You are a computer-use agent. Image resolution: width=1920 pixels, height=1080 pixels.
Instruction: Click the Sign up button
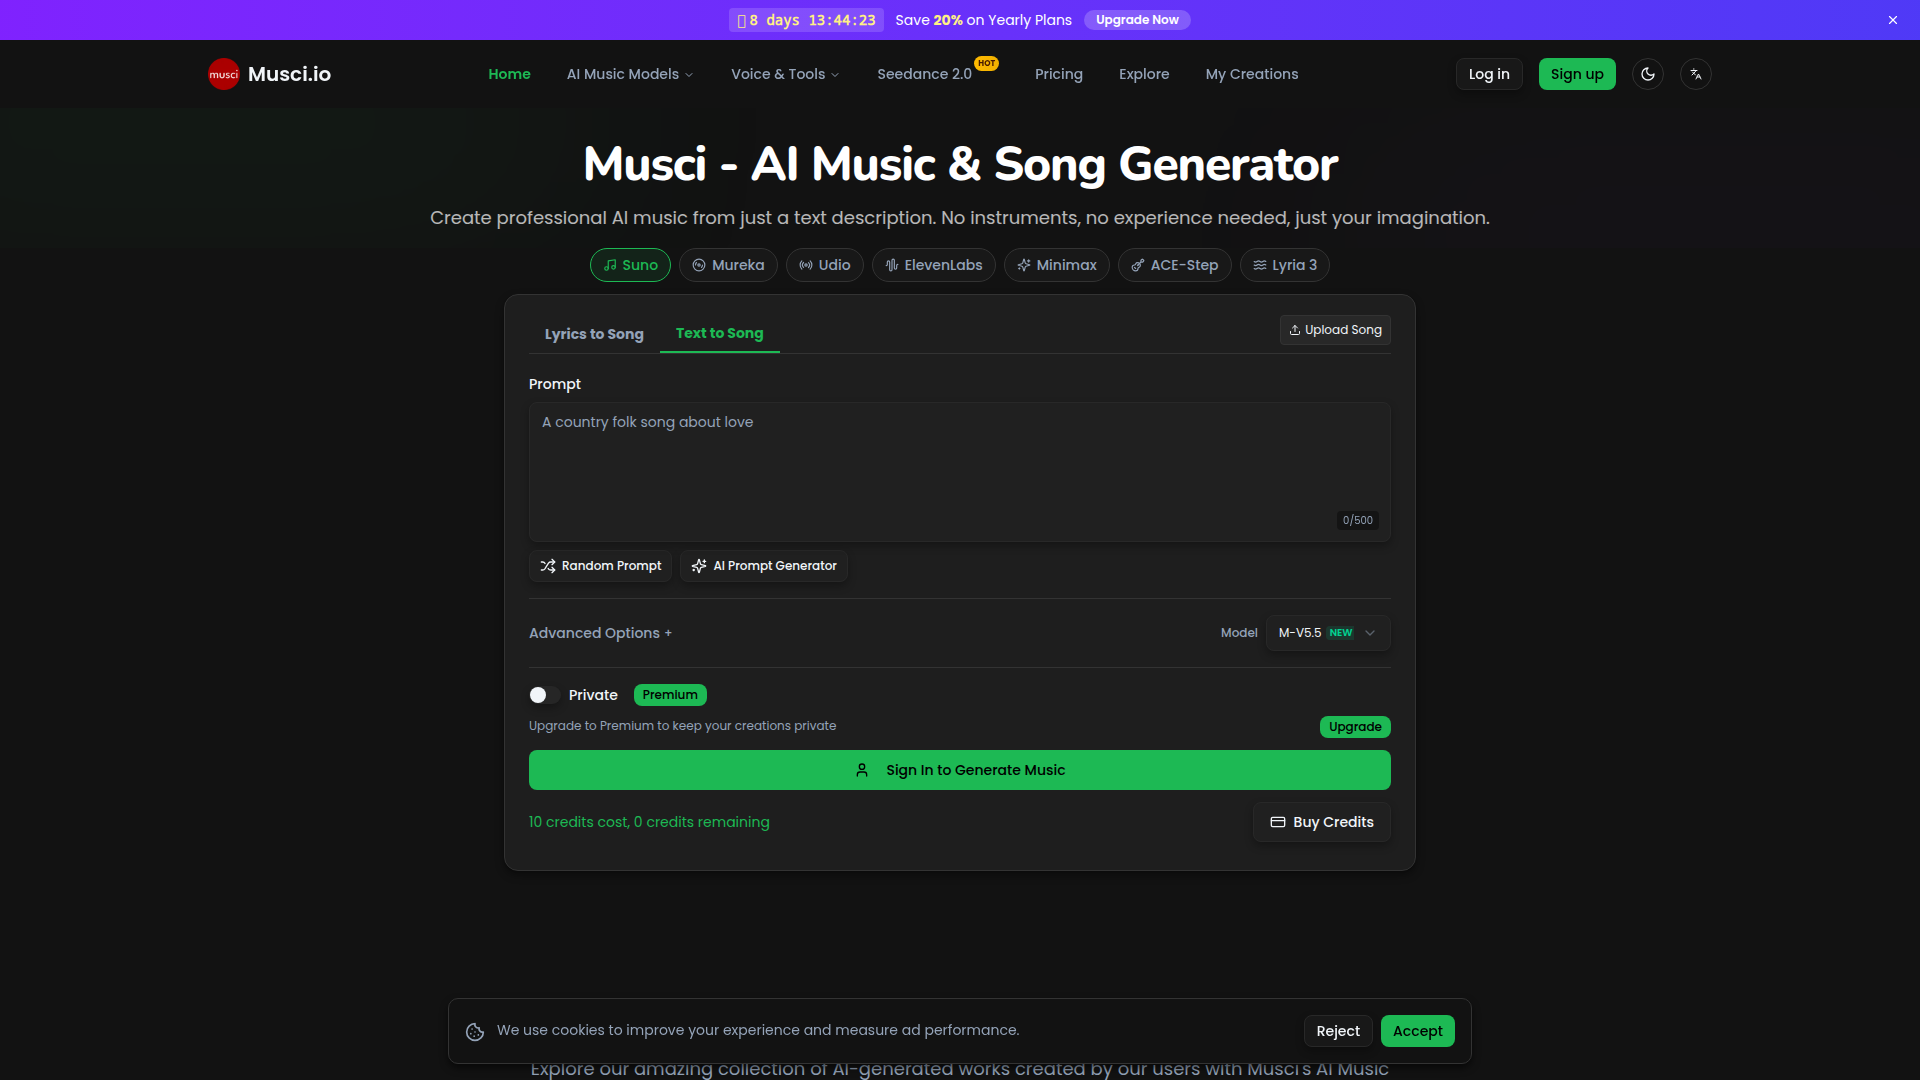point(1577,74)
